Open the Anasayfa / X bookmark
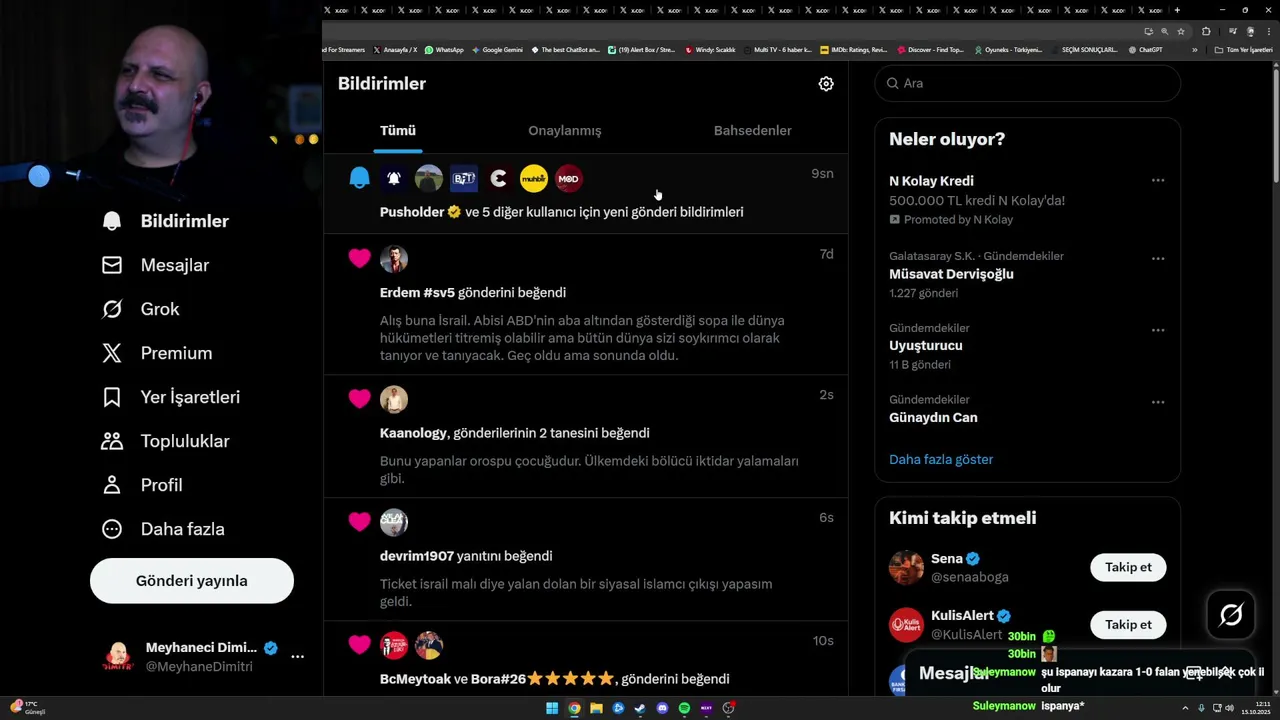The image size is (1280, 720). point(395,49)
